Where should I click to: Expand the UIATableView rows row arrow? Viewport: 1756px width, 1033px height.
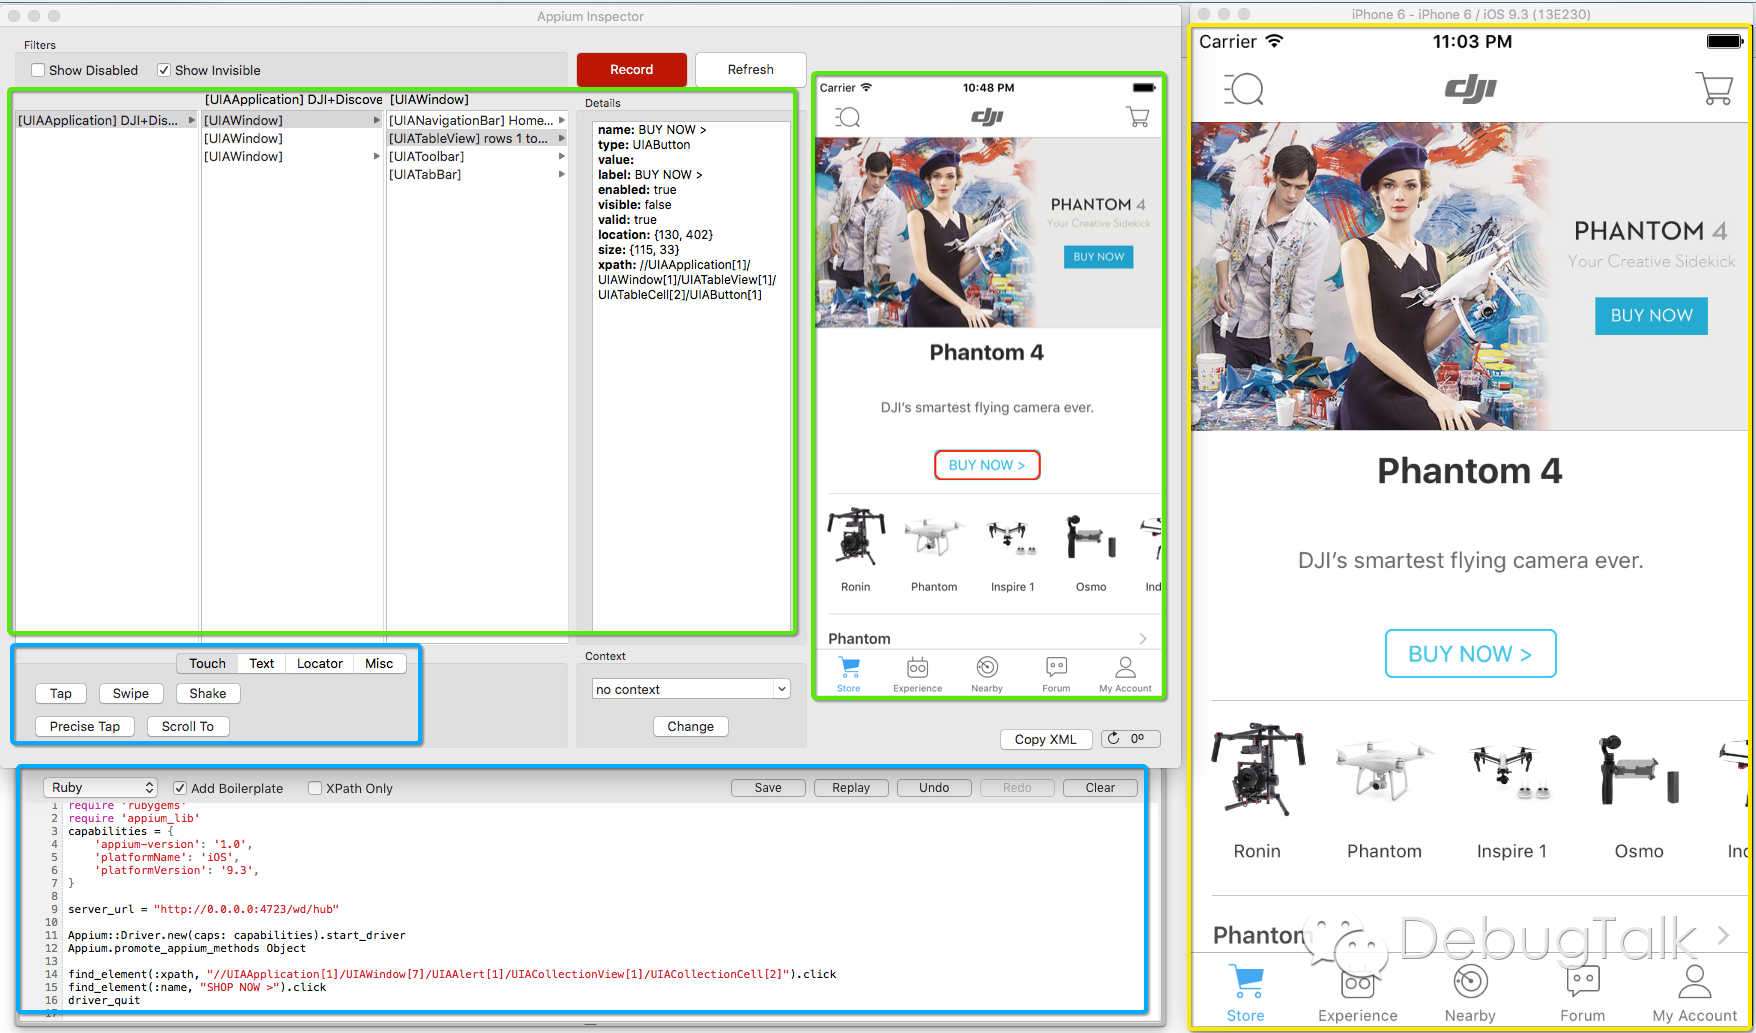click(x=562, y=138)
